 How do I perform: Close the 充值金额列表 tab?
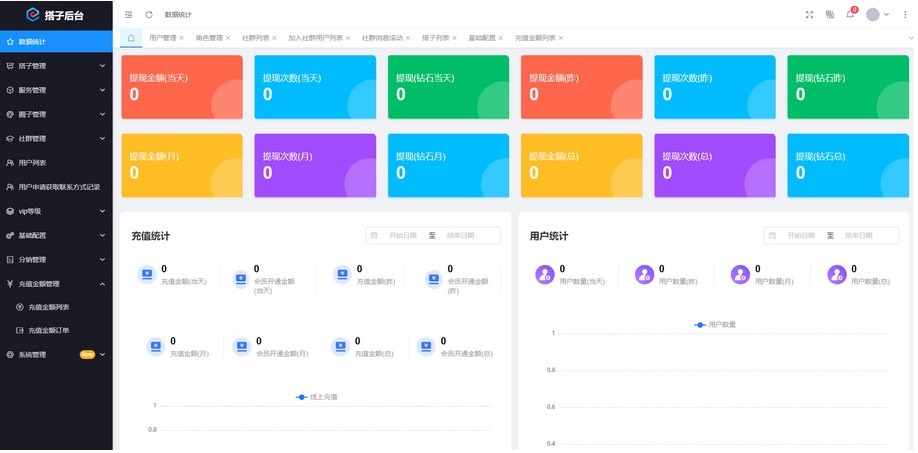560,38
